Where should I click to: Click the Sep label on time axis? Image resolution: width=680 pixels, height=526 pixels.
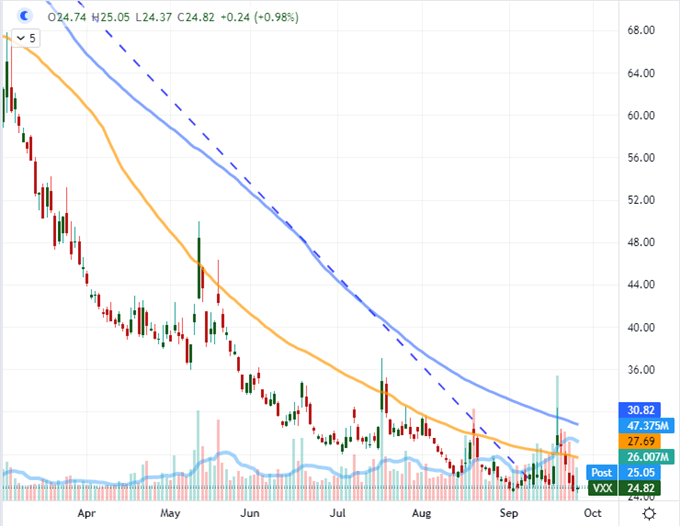(x=509, y=513)
